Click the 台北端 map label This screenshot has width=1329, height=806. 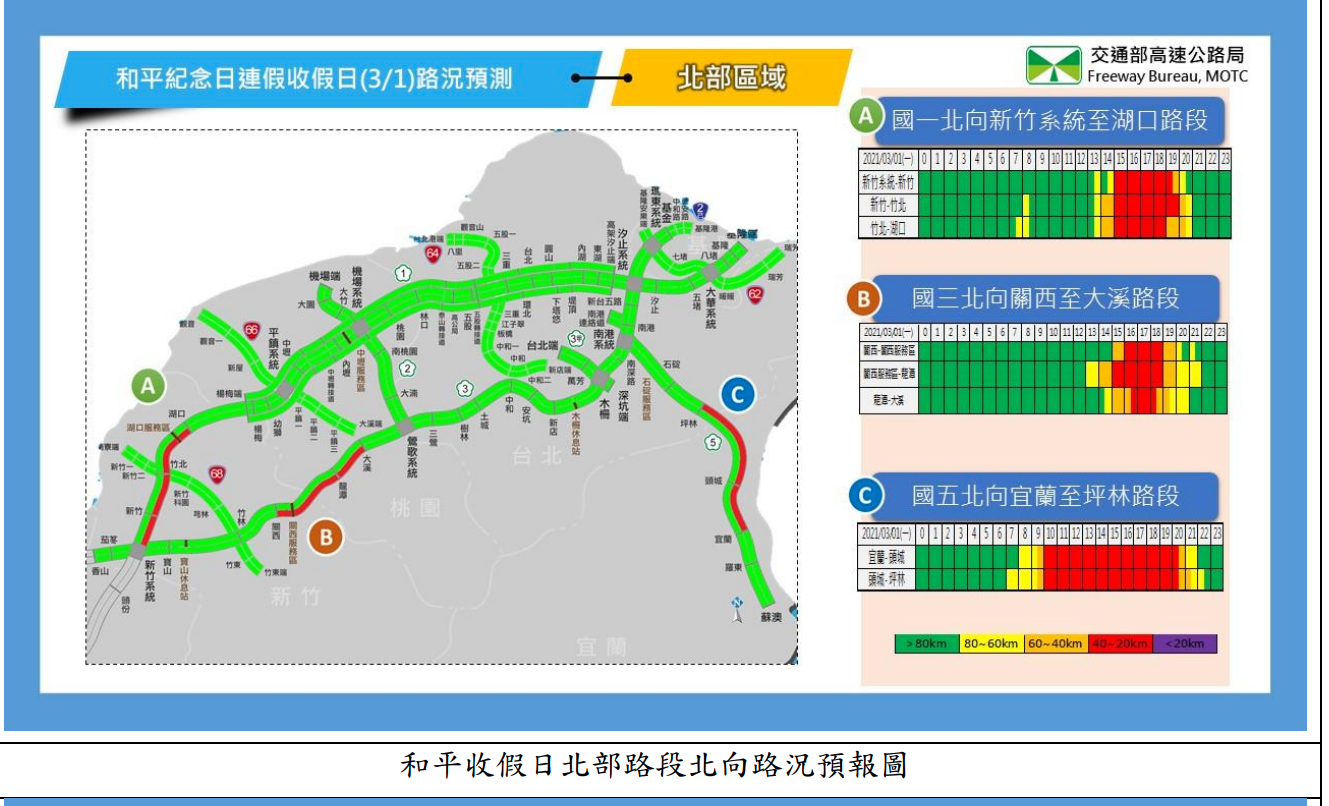pos(541,344)
